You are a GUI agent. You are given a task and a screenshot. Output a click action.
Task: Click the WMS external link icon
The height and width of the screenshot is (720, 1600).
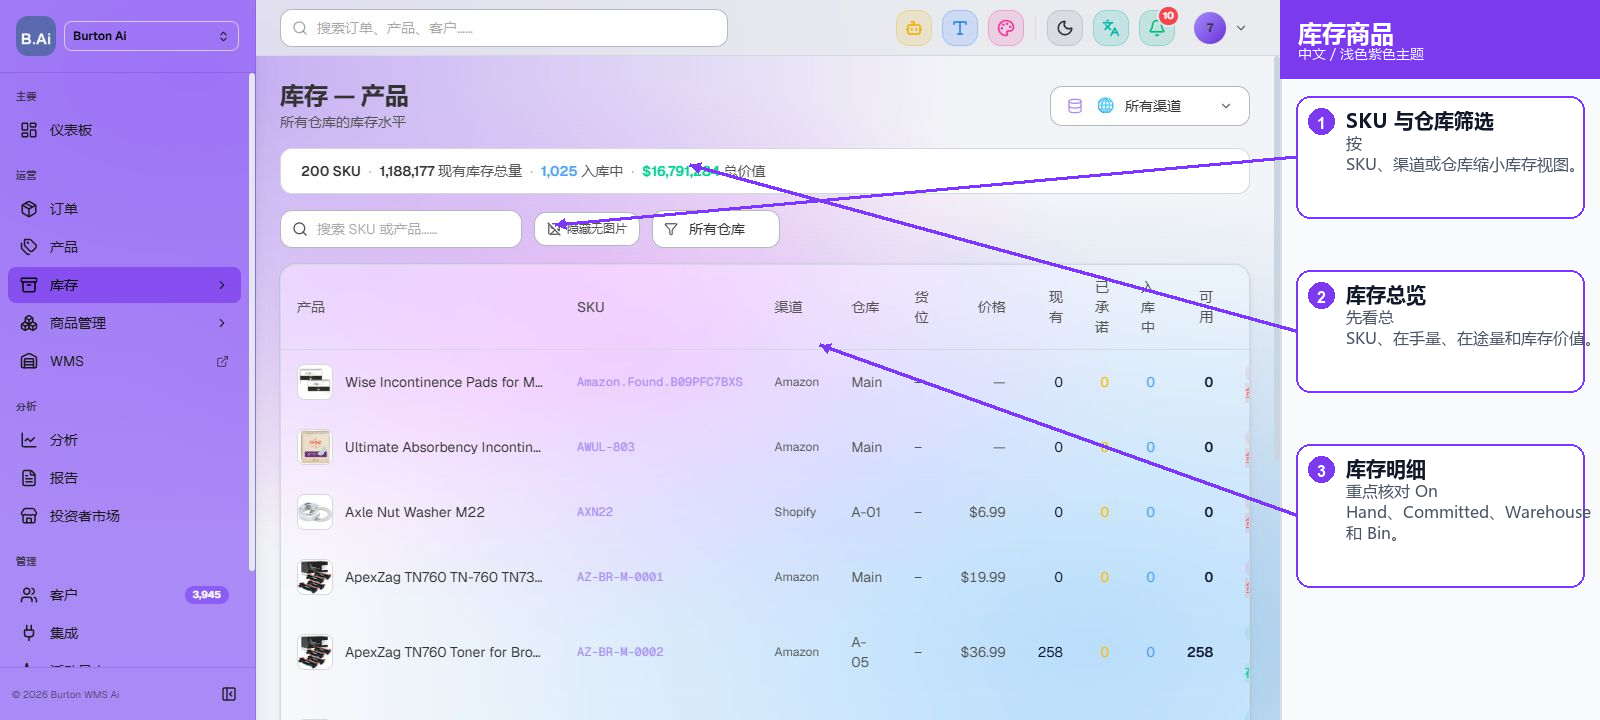pyautogui.click(x=222, y=361)
